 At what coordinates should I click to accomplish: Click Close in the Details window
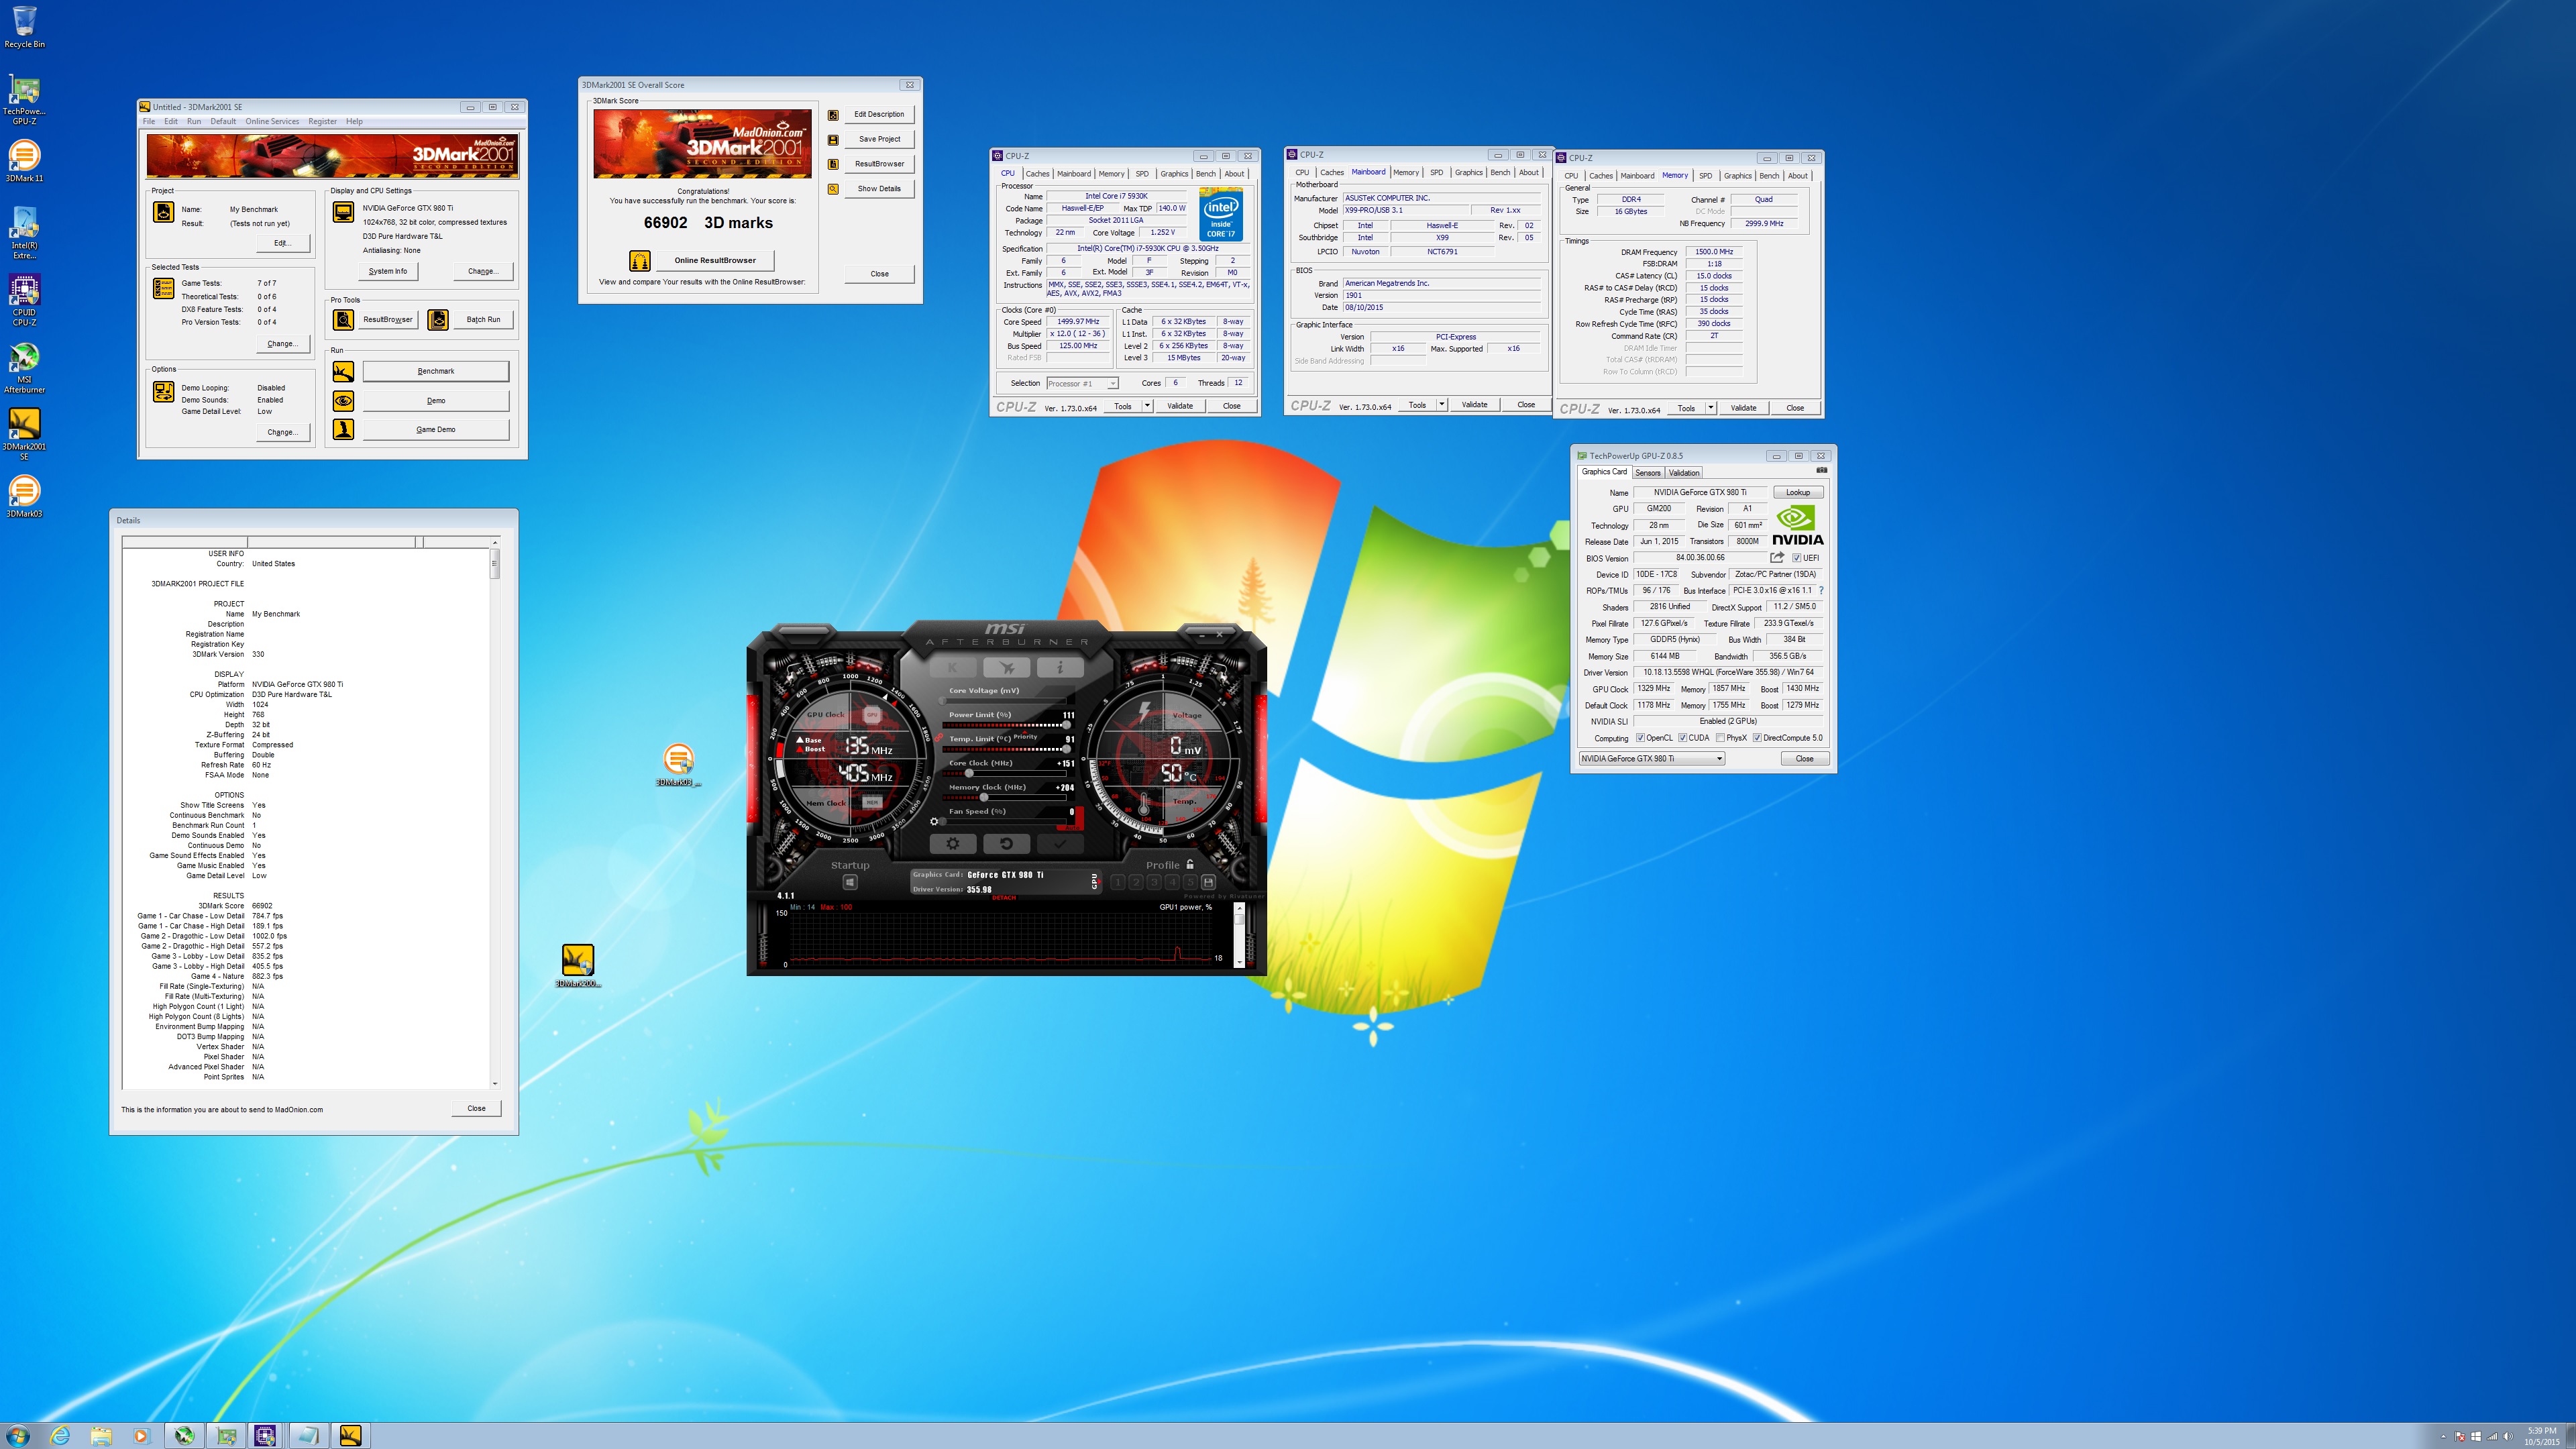point(476,1108)
